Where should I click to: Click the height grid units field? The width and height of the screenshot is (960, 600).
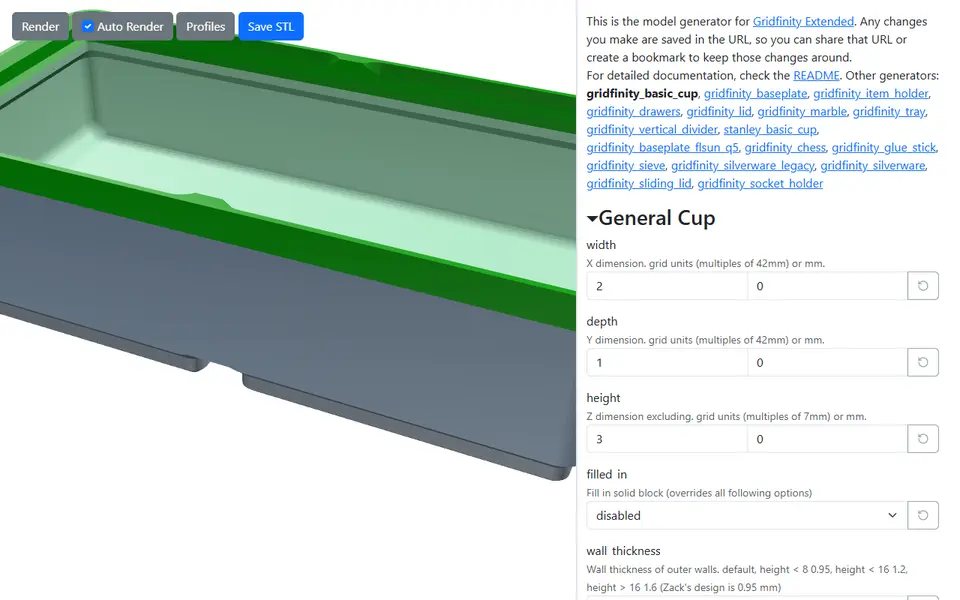[x=667, y=439]
